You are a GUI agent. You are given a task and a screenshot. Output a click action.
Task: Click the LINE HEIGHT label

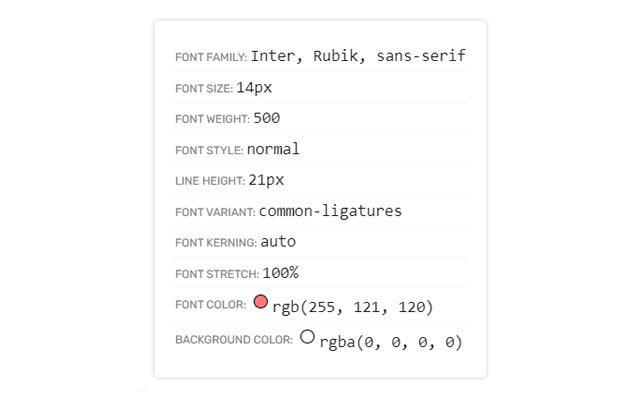210,182
